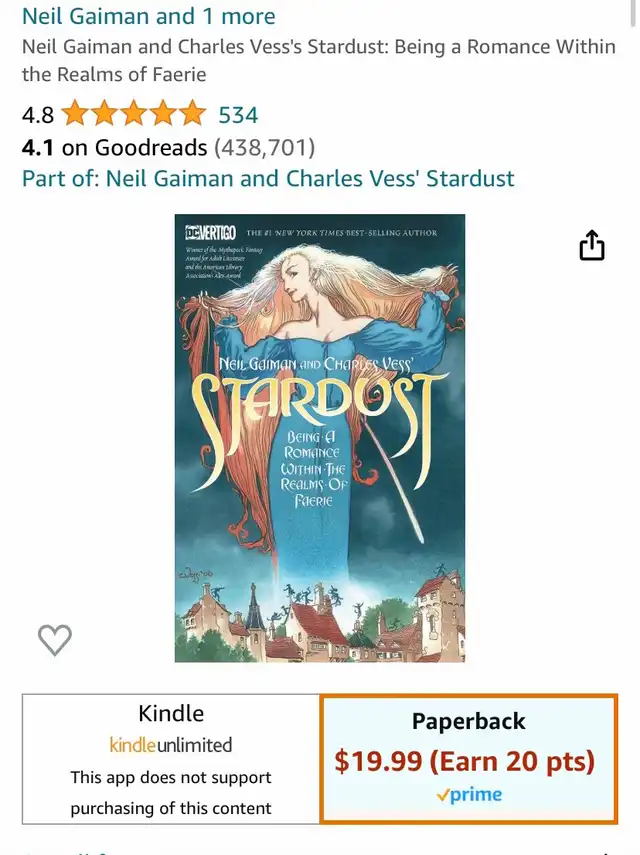The height and width of the screenshot is (855, 640).
Task: Tap the 4.8 average rating number
Action: pyautogui.click(x=38, y=115)
